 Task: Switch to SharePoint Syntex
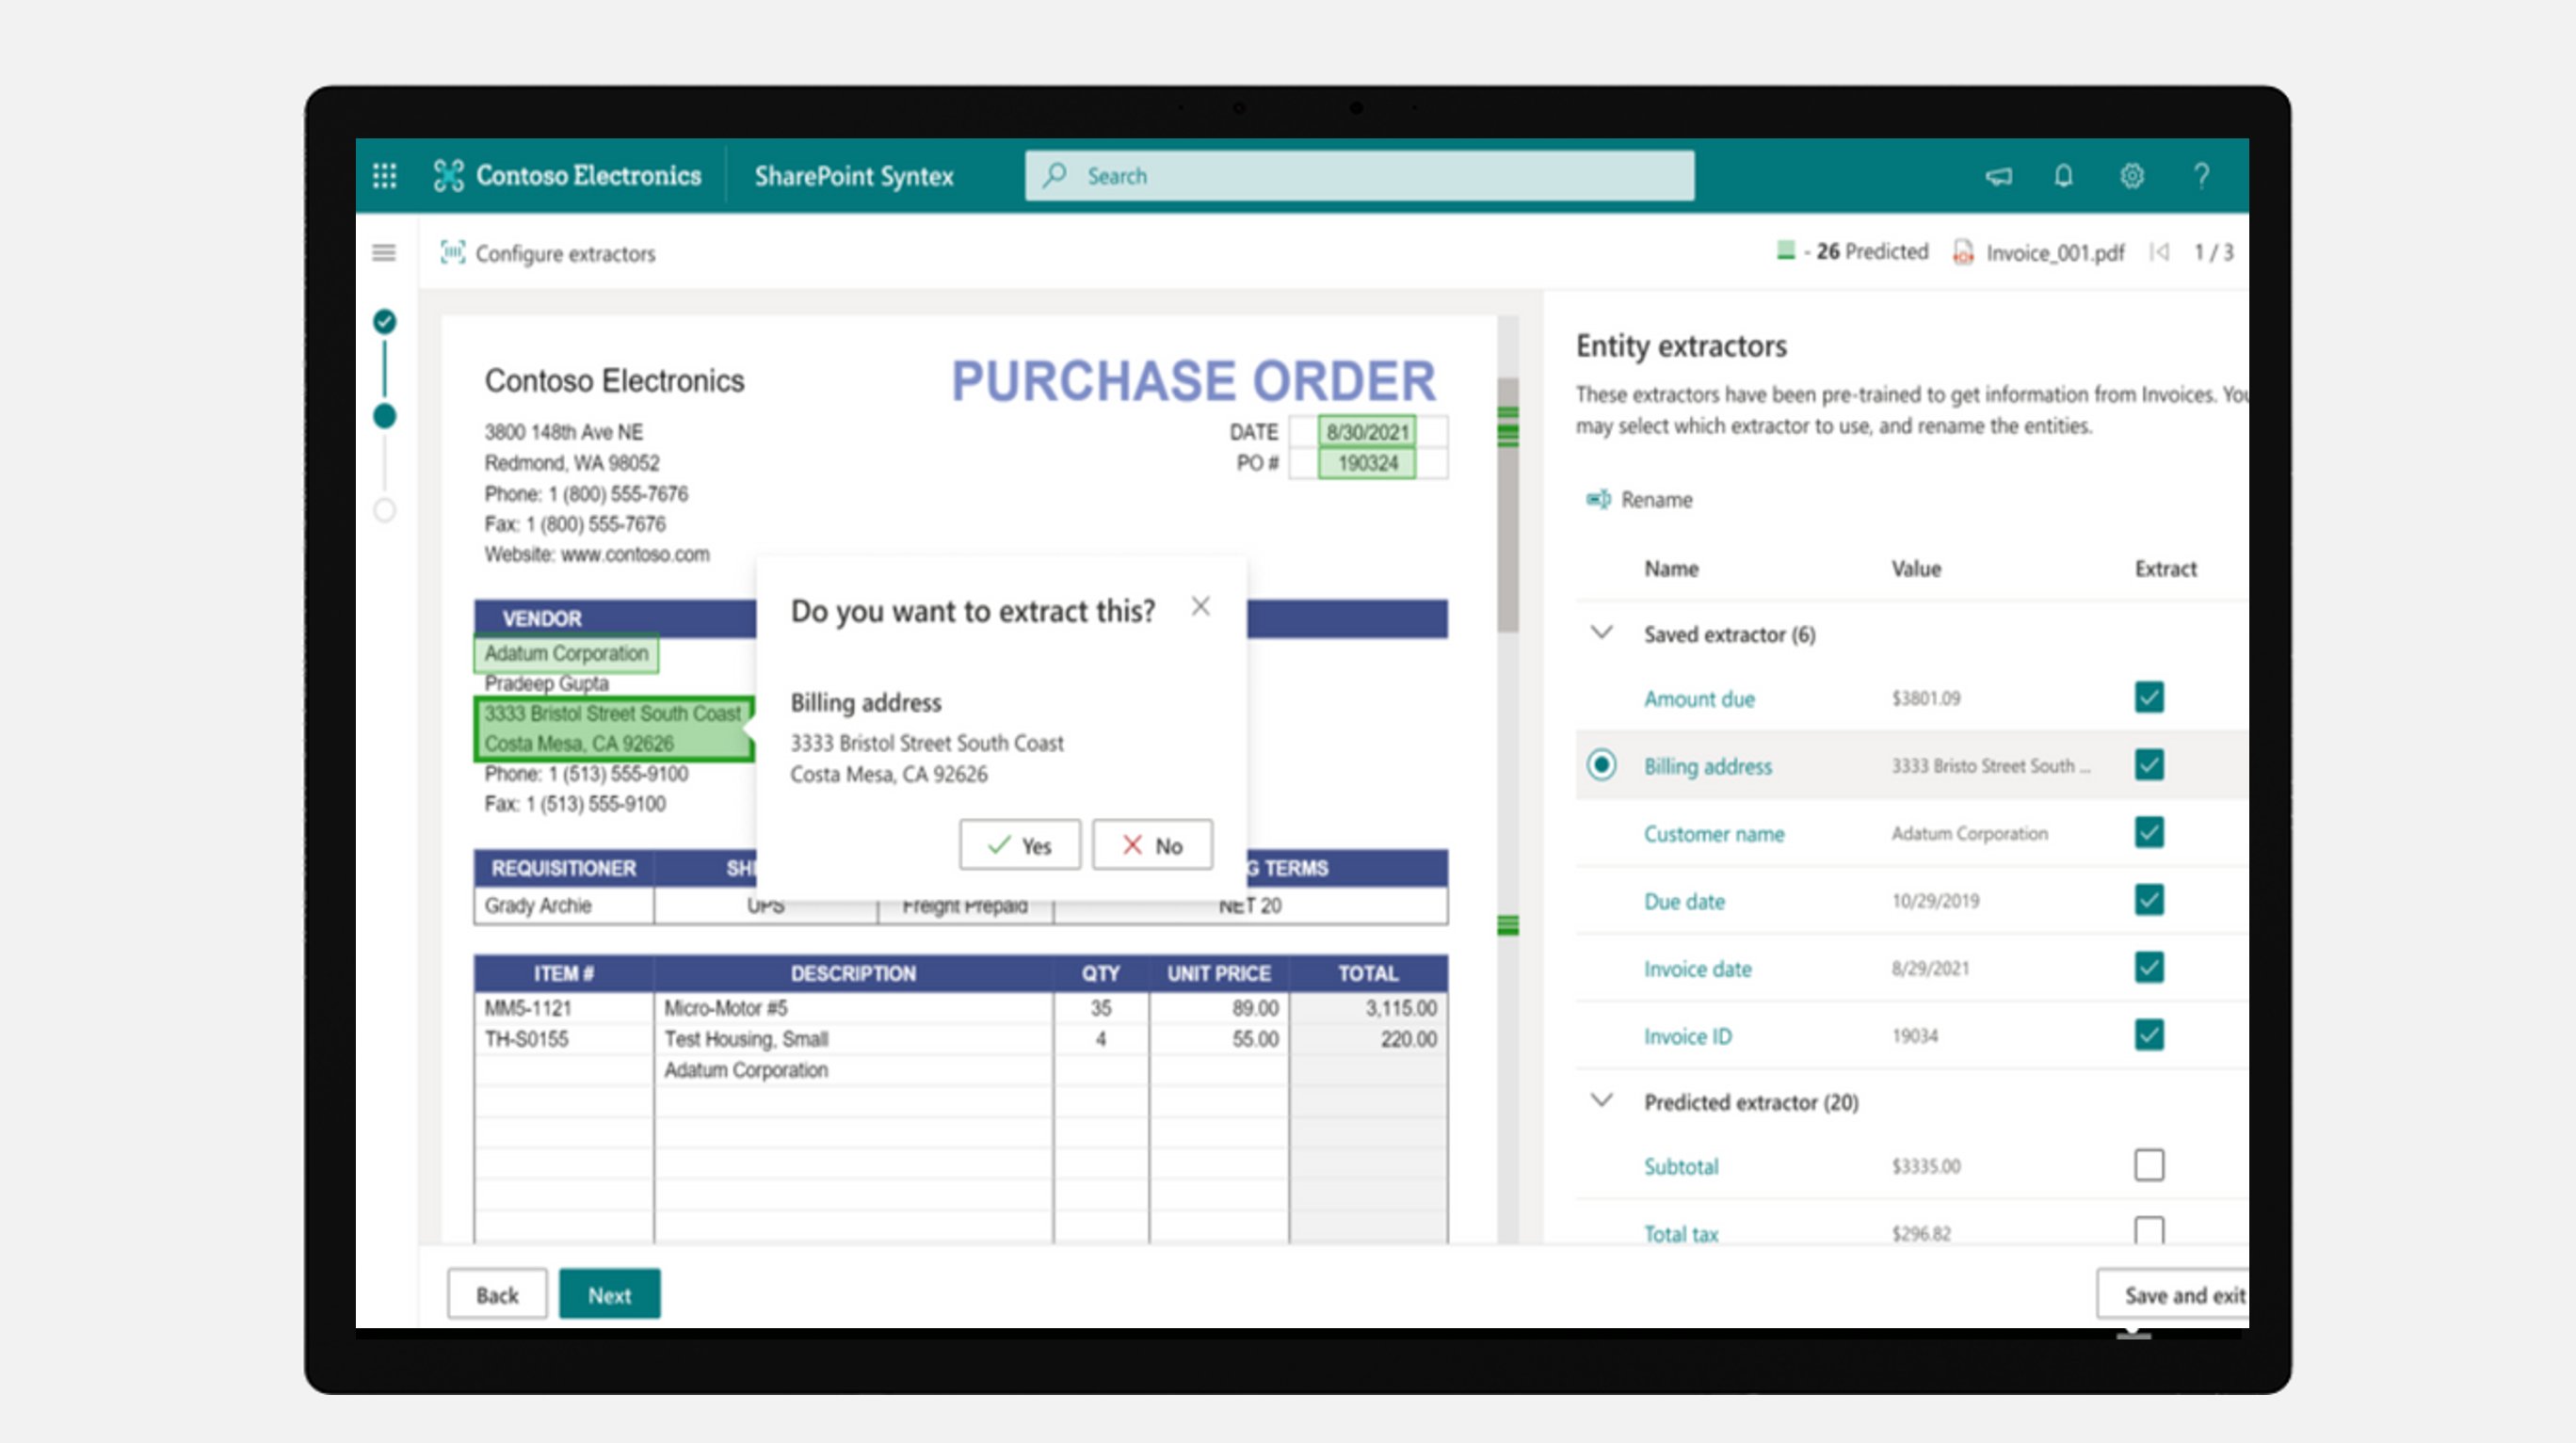pos(854,176)
